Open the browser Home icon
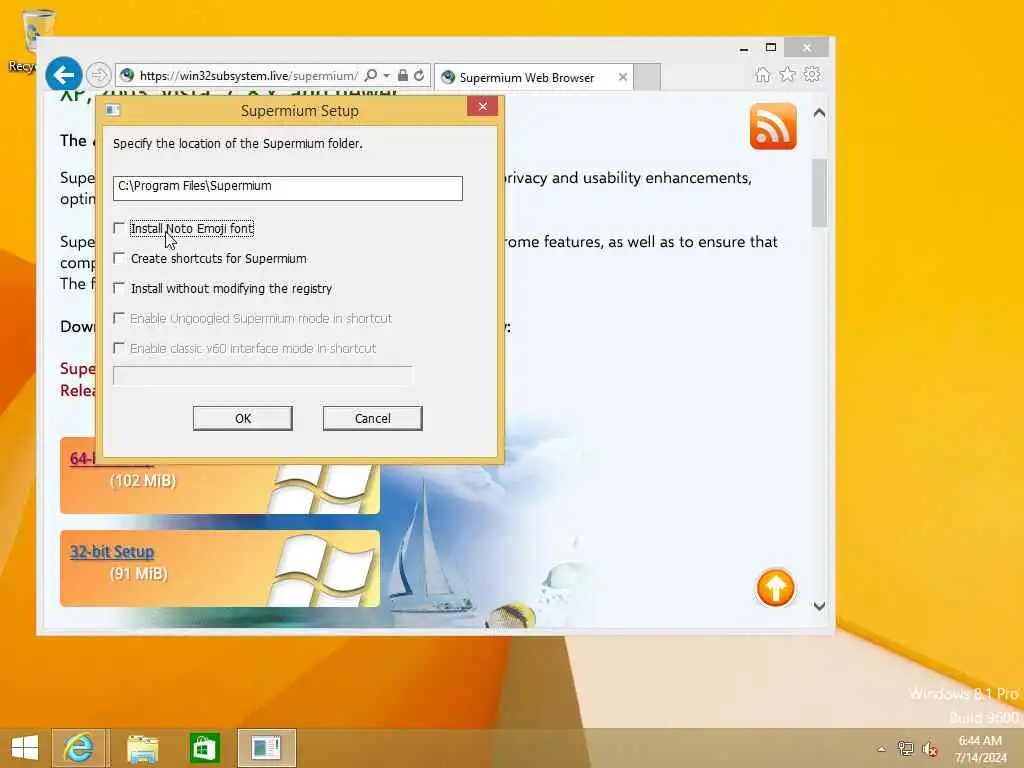 762,74
